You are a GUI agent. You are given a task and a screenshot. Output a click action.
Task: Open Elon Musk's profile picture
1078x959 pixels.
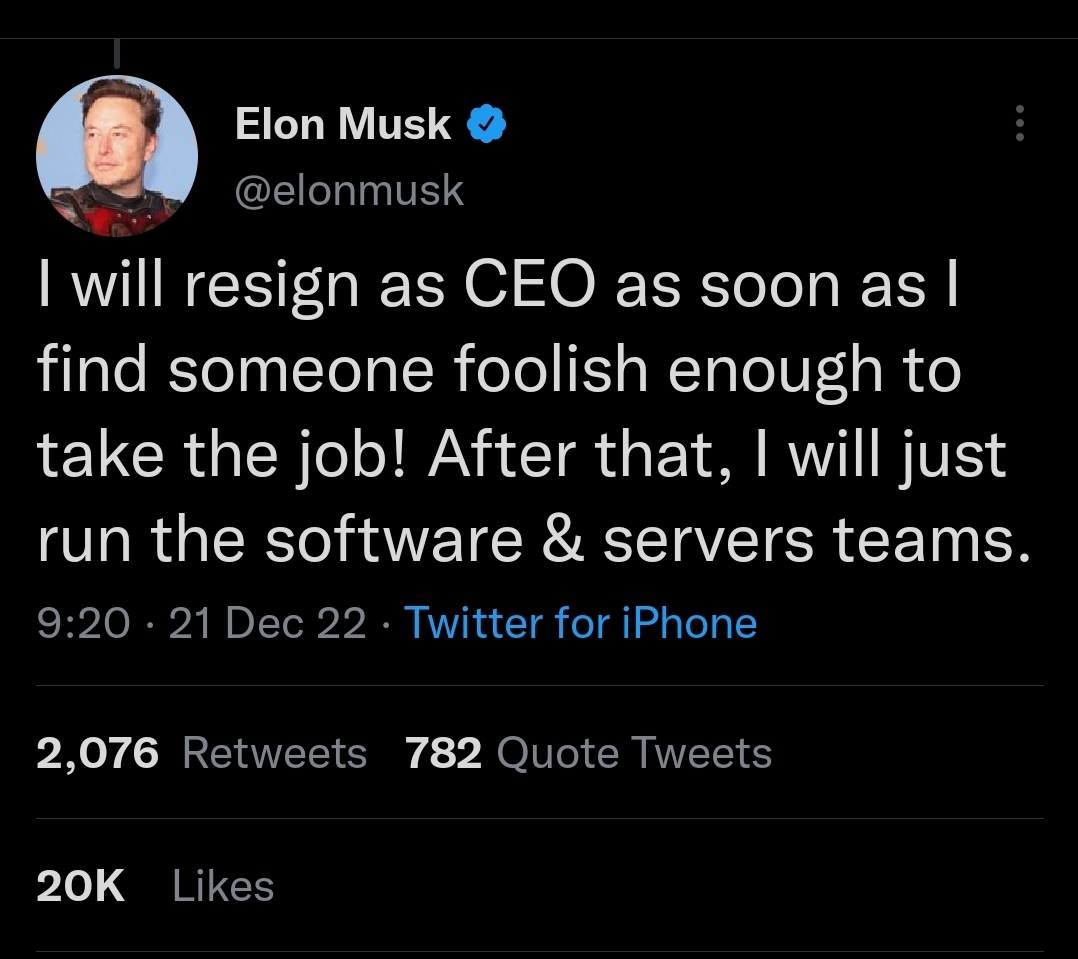point(117,156)
